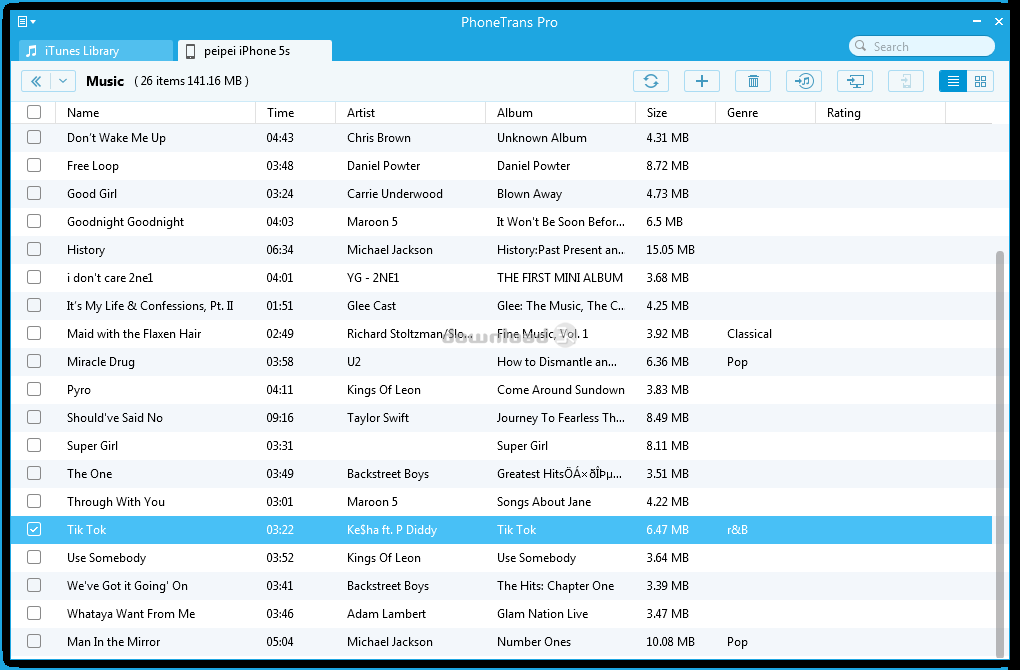The width and height of the screenshot is (1020, 670).
Task: Sort by the Size column header
Action: 675,113
